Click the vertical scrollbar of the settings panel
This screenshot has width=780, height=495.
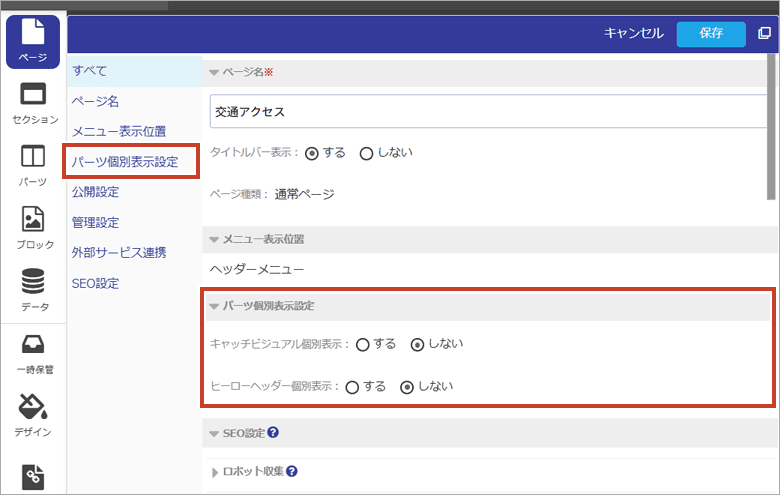(x=771, y=127)
